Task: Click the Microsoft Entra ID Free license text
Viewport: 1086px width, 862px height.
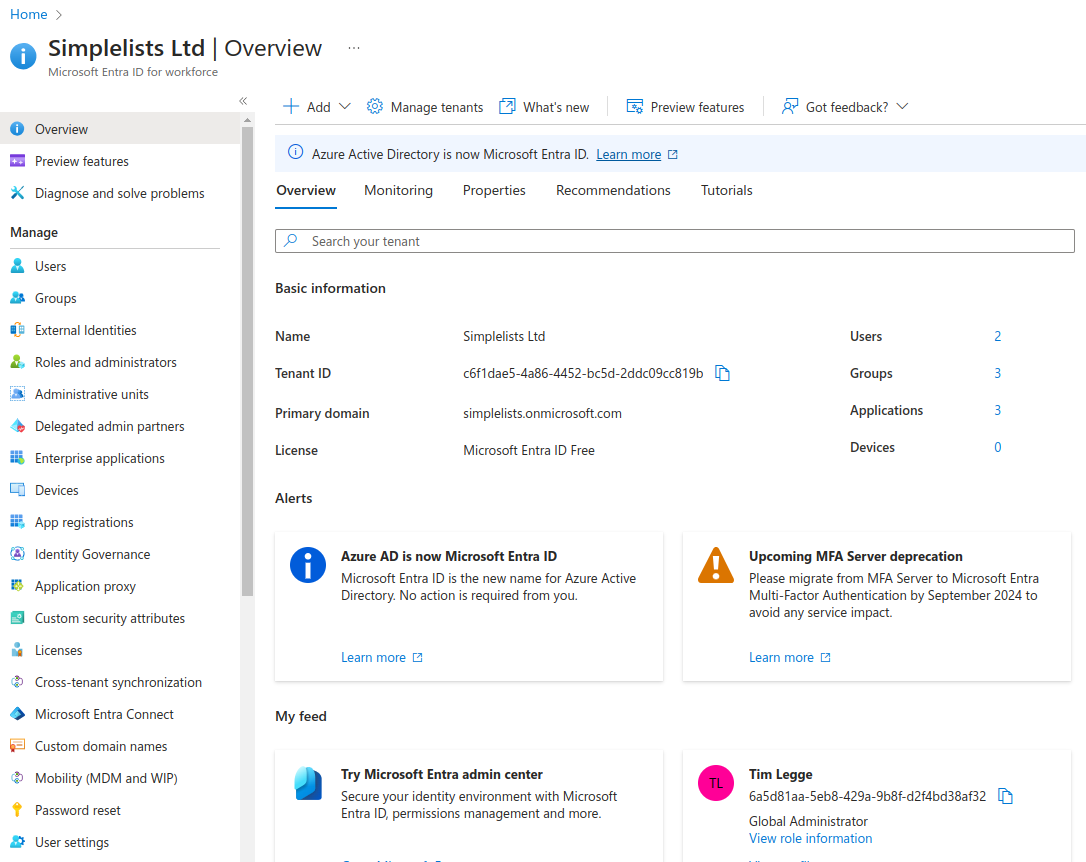Action: coord(528,450)
